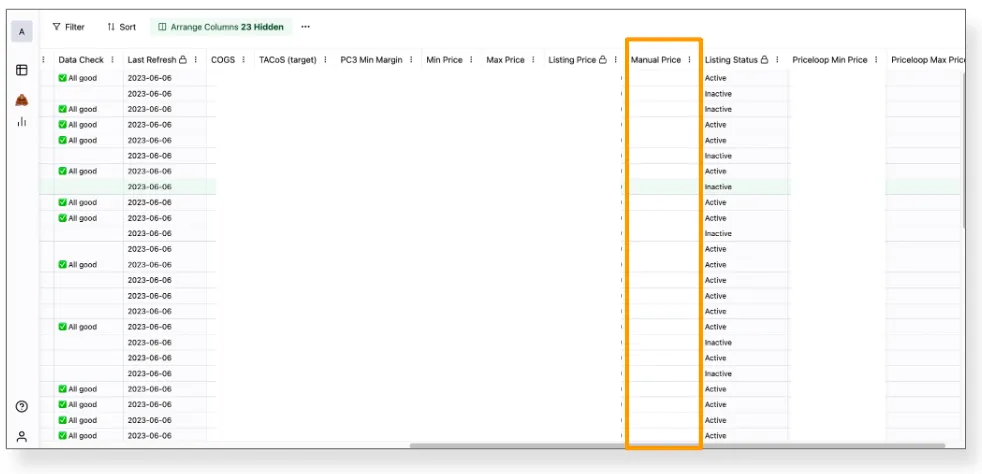The width and height of the screenshot is (982, 474).
Task: Open Arrange Columns with 23 Hidden
Action: tap(221, 27)
